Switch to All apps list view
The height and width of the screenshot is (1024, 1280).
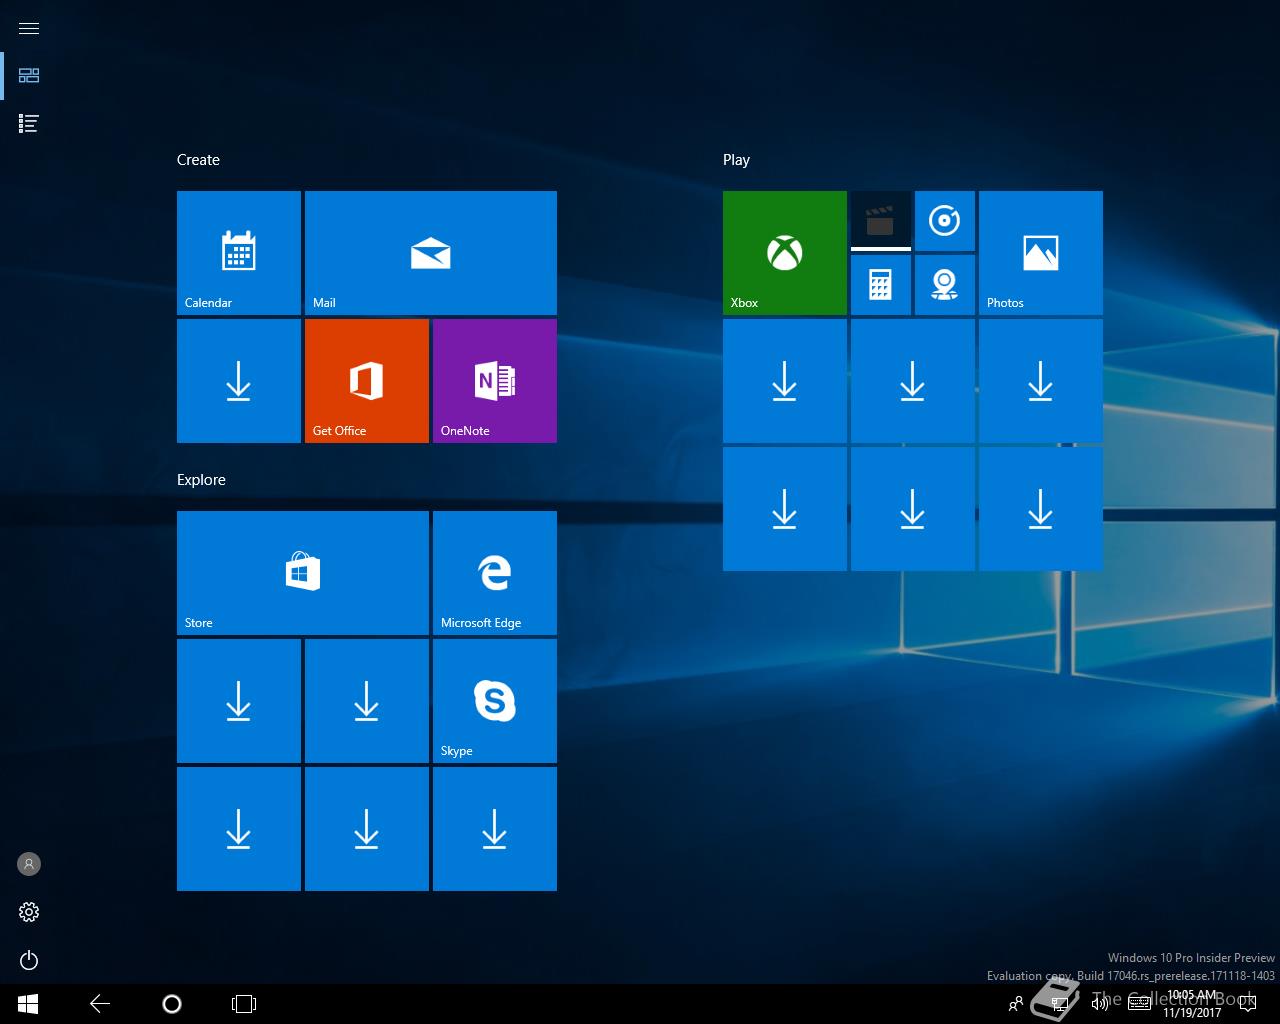(x=29, y=123)
